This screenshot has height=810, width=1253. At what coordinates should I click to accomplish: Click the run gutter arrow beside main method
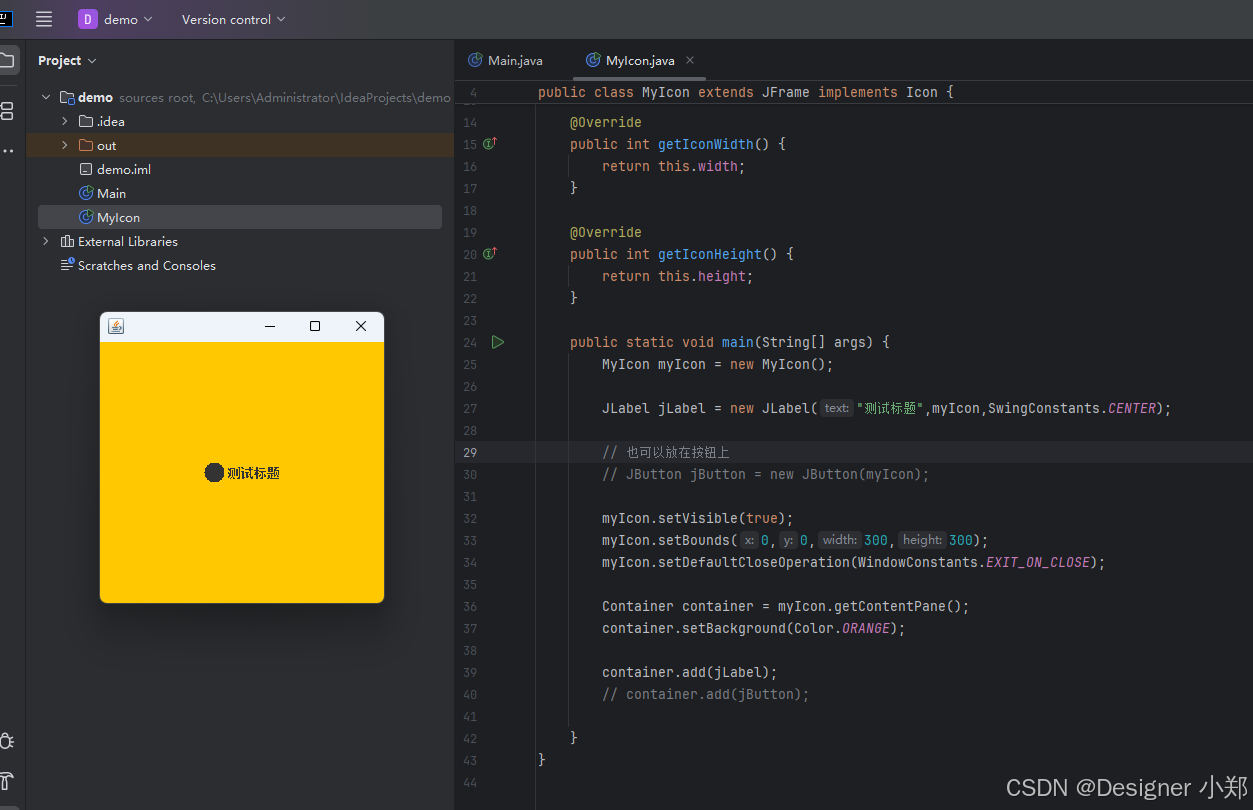coord(498,342)
